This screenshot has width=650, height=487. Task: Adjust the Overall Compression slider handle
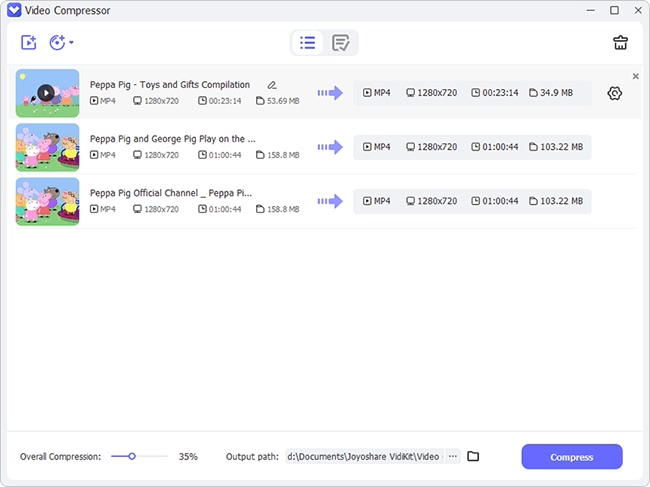point(132,456)
